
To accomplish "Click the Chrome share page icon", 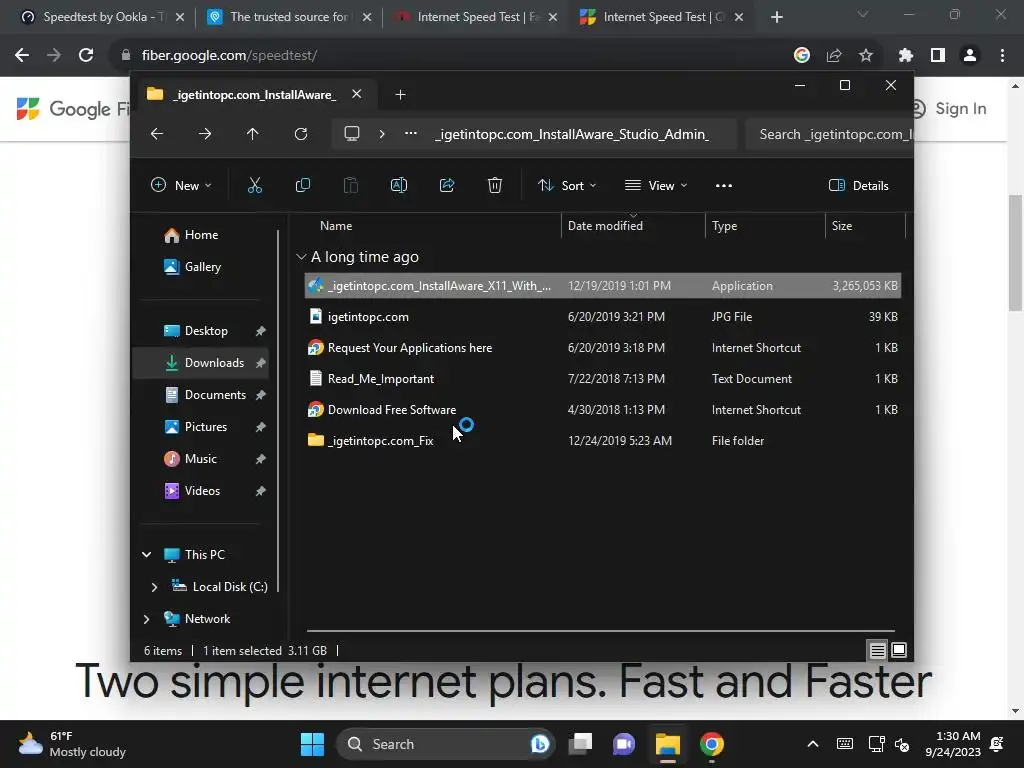I will [834, 56].
